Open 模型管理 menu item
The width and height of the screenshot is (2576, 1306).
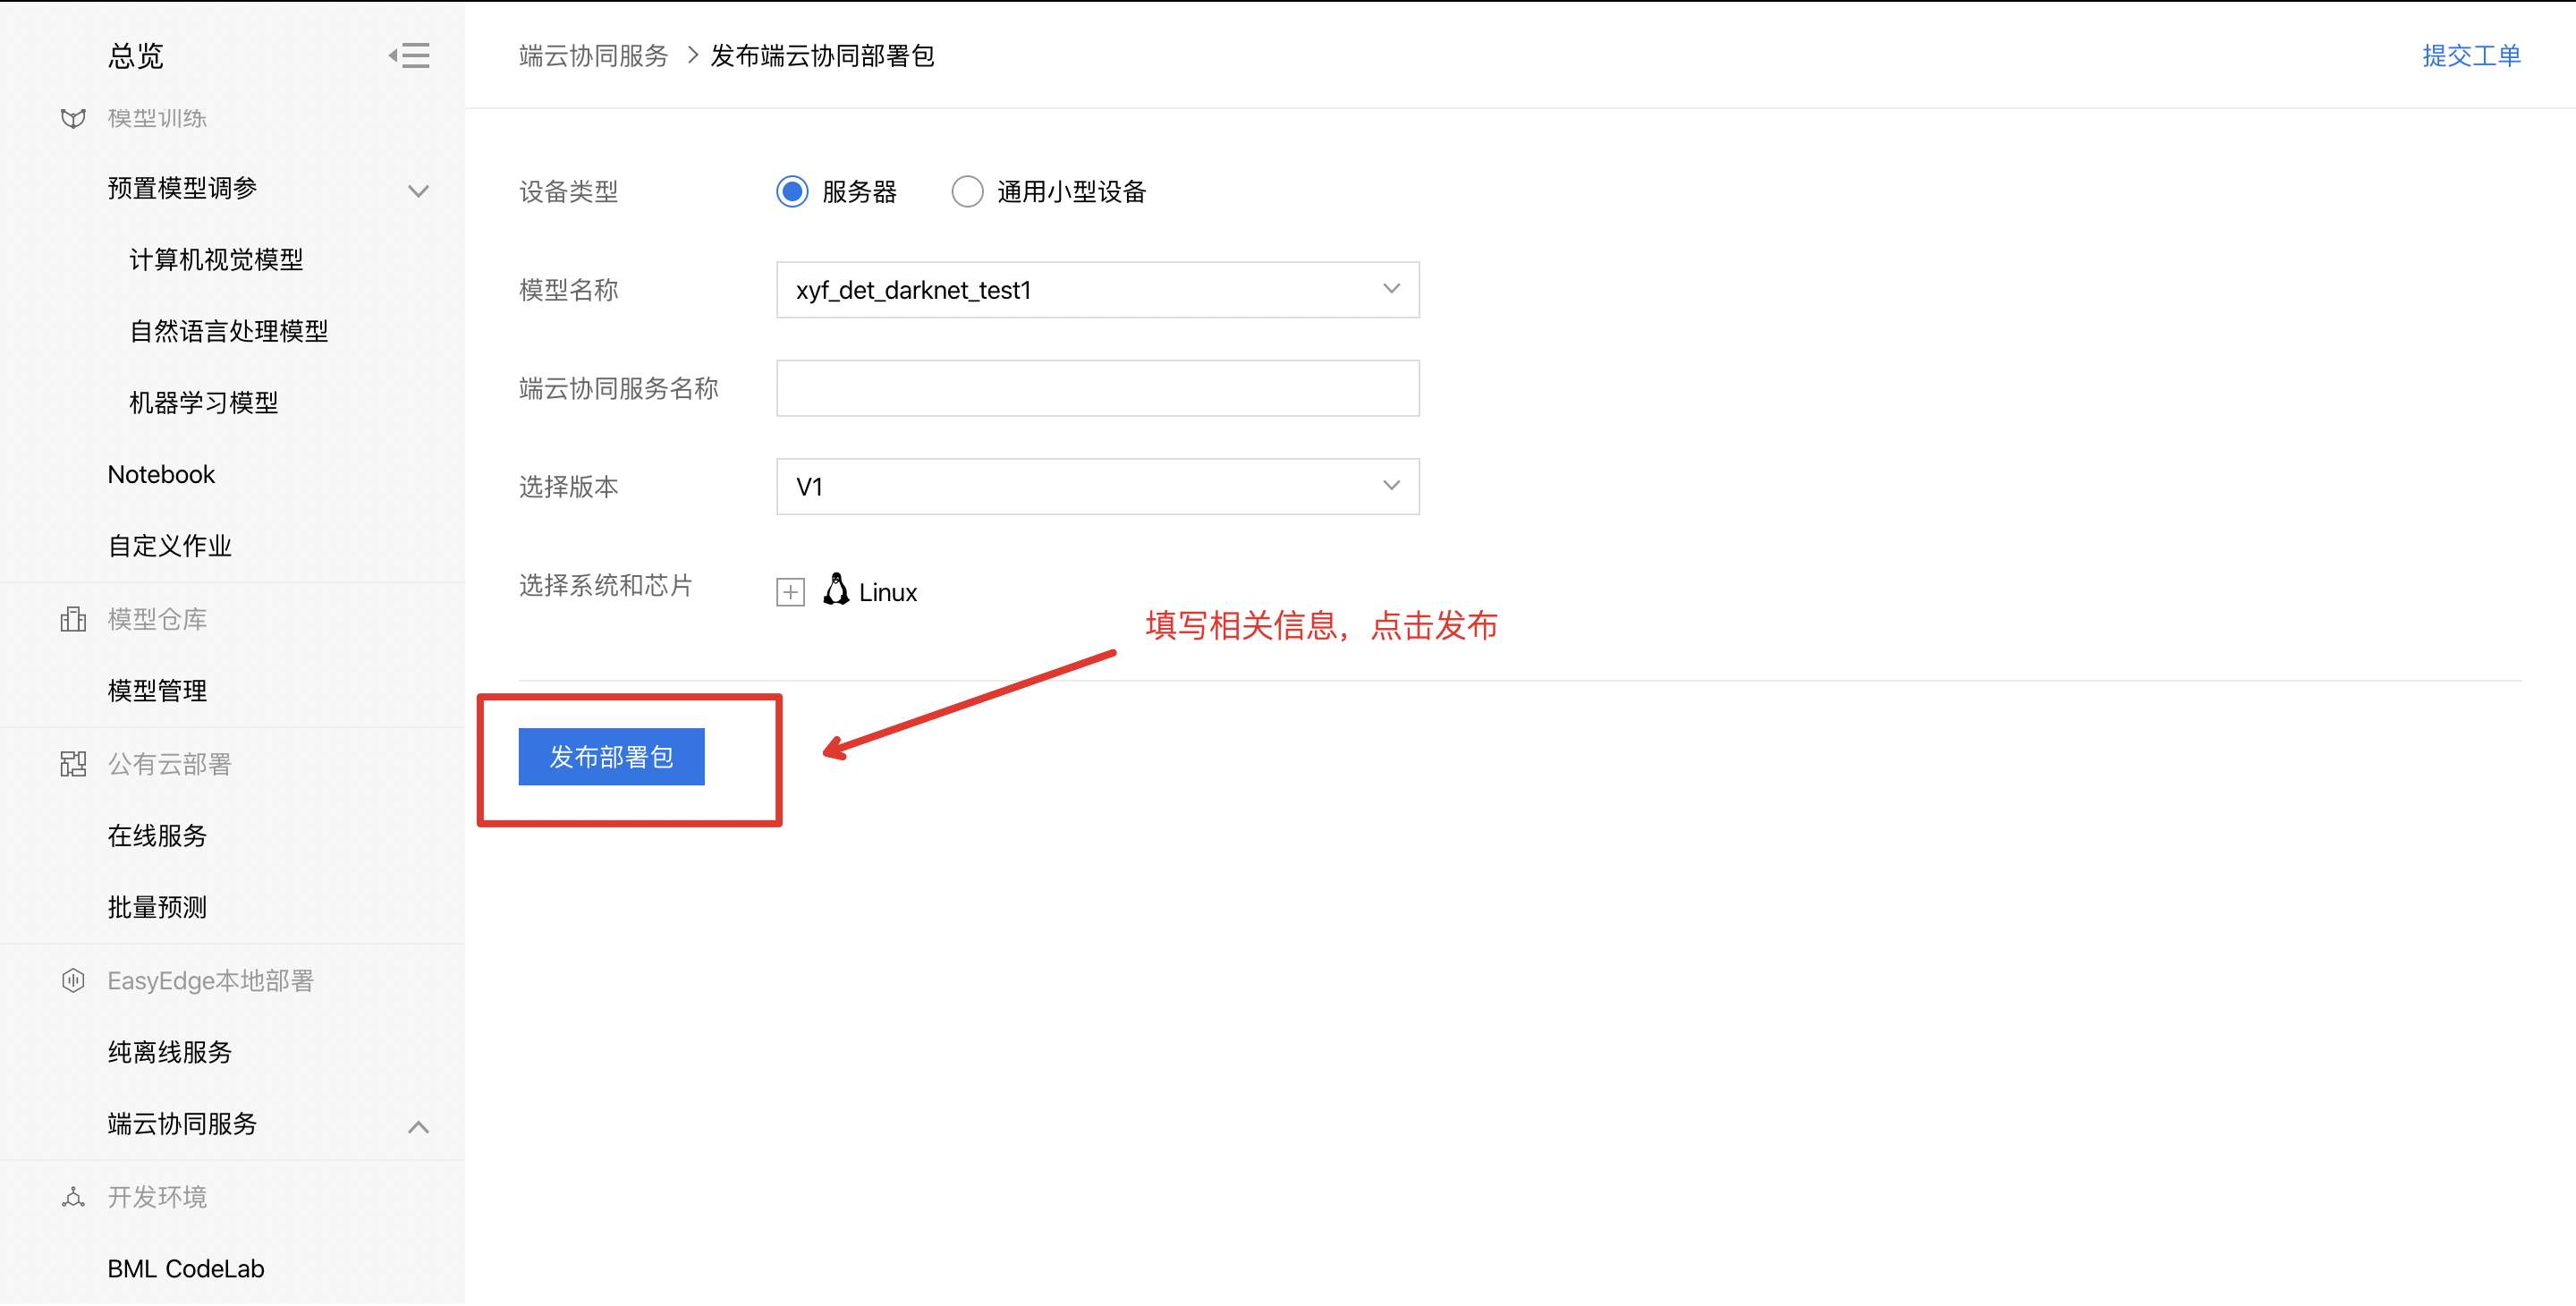tap(157, 691)
